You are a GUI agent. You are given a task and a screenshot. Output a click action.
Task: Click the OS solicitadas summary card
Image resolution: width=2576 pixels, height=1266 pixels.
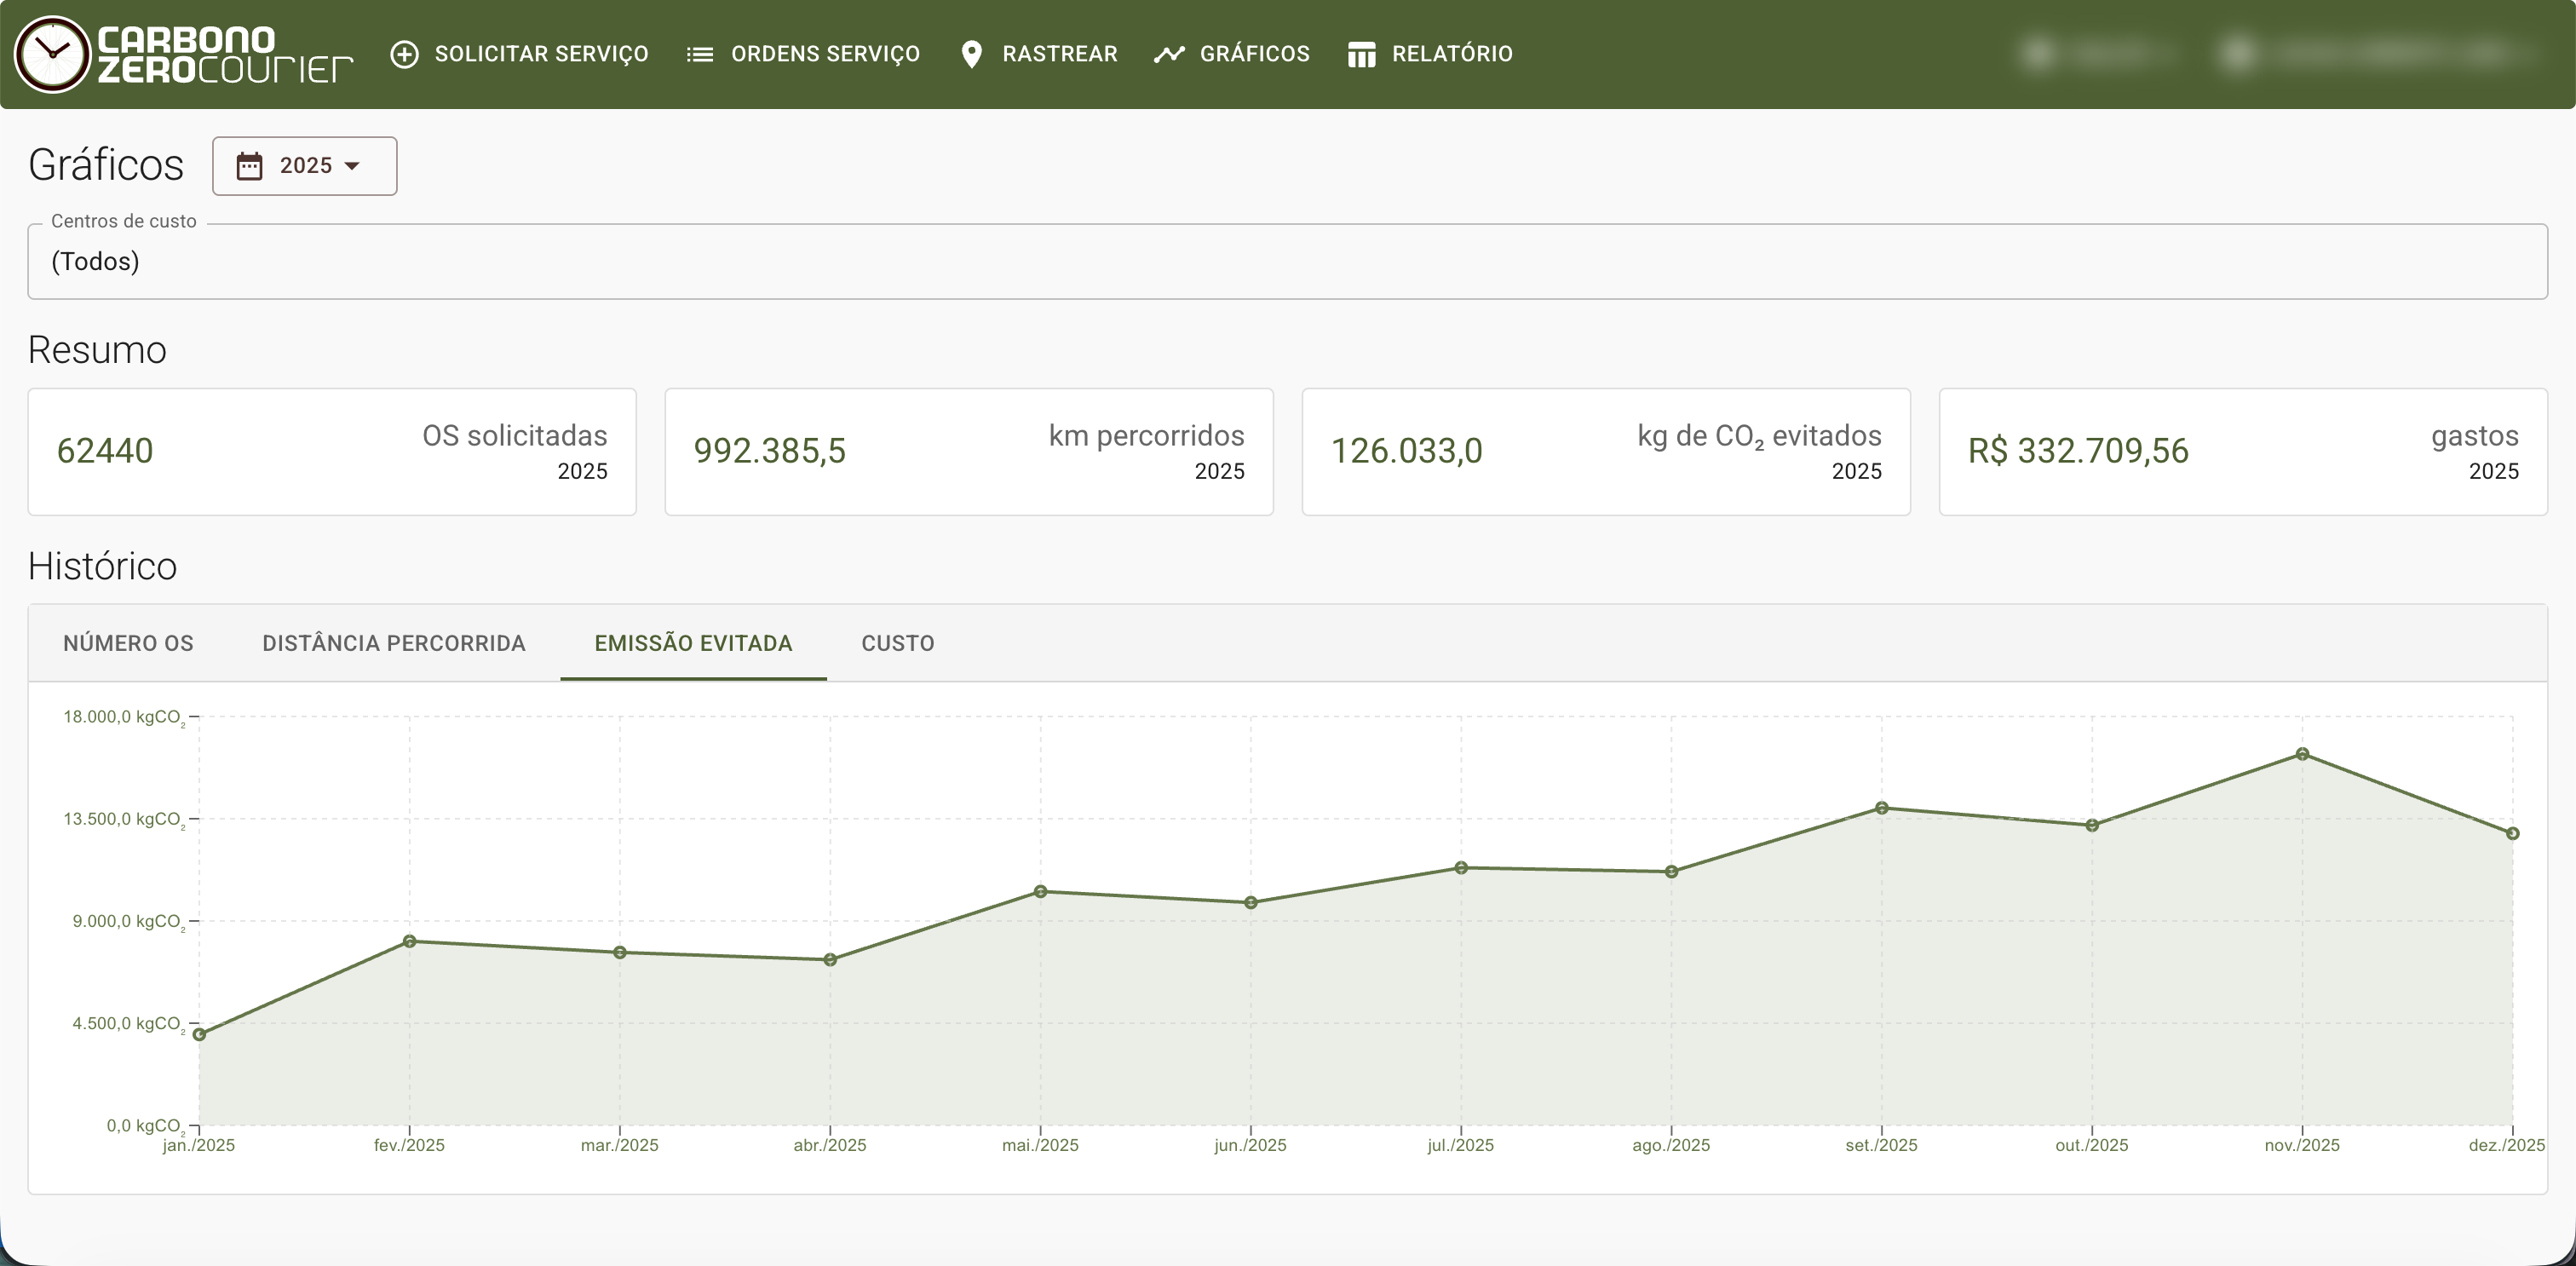[332, 451]
